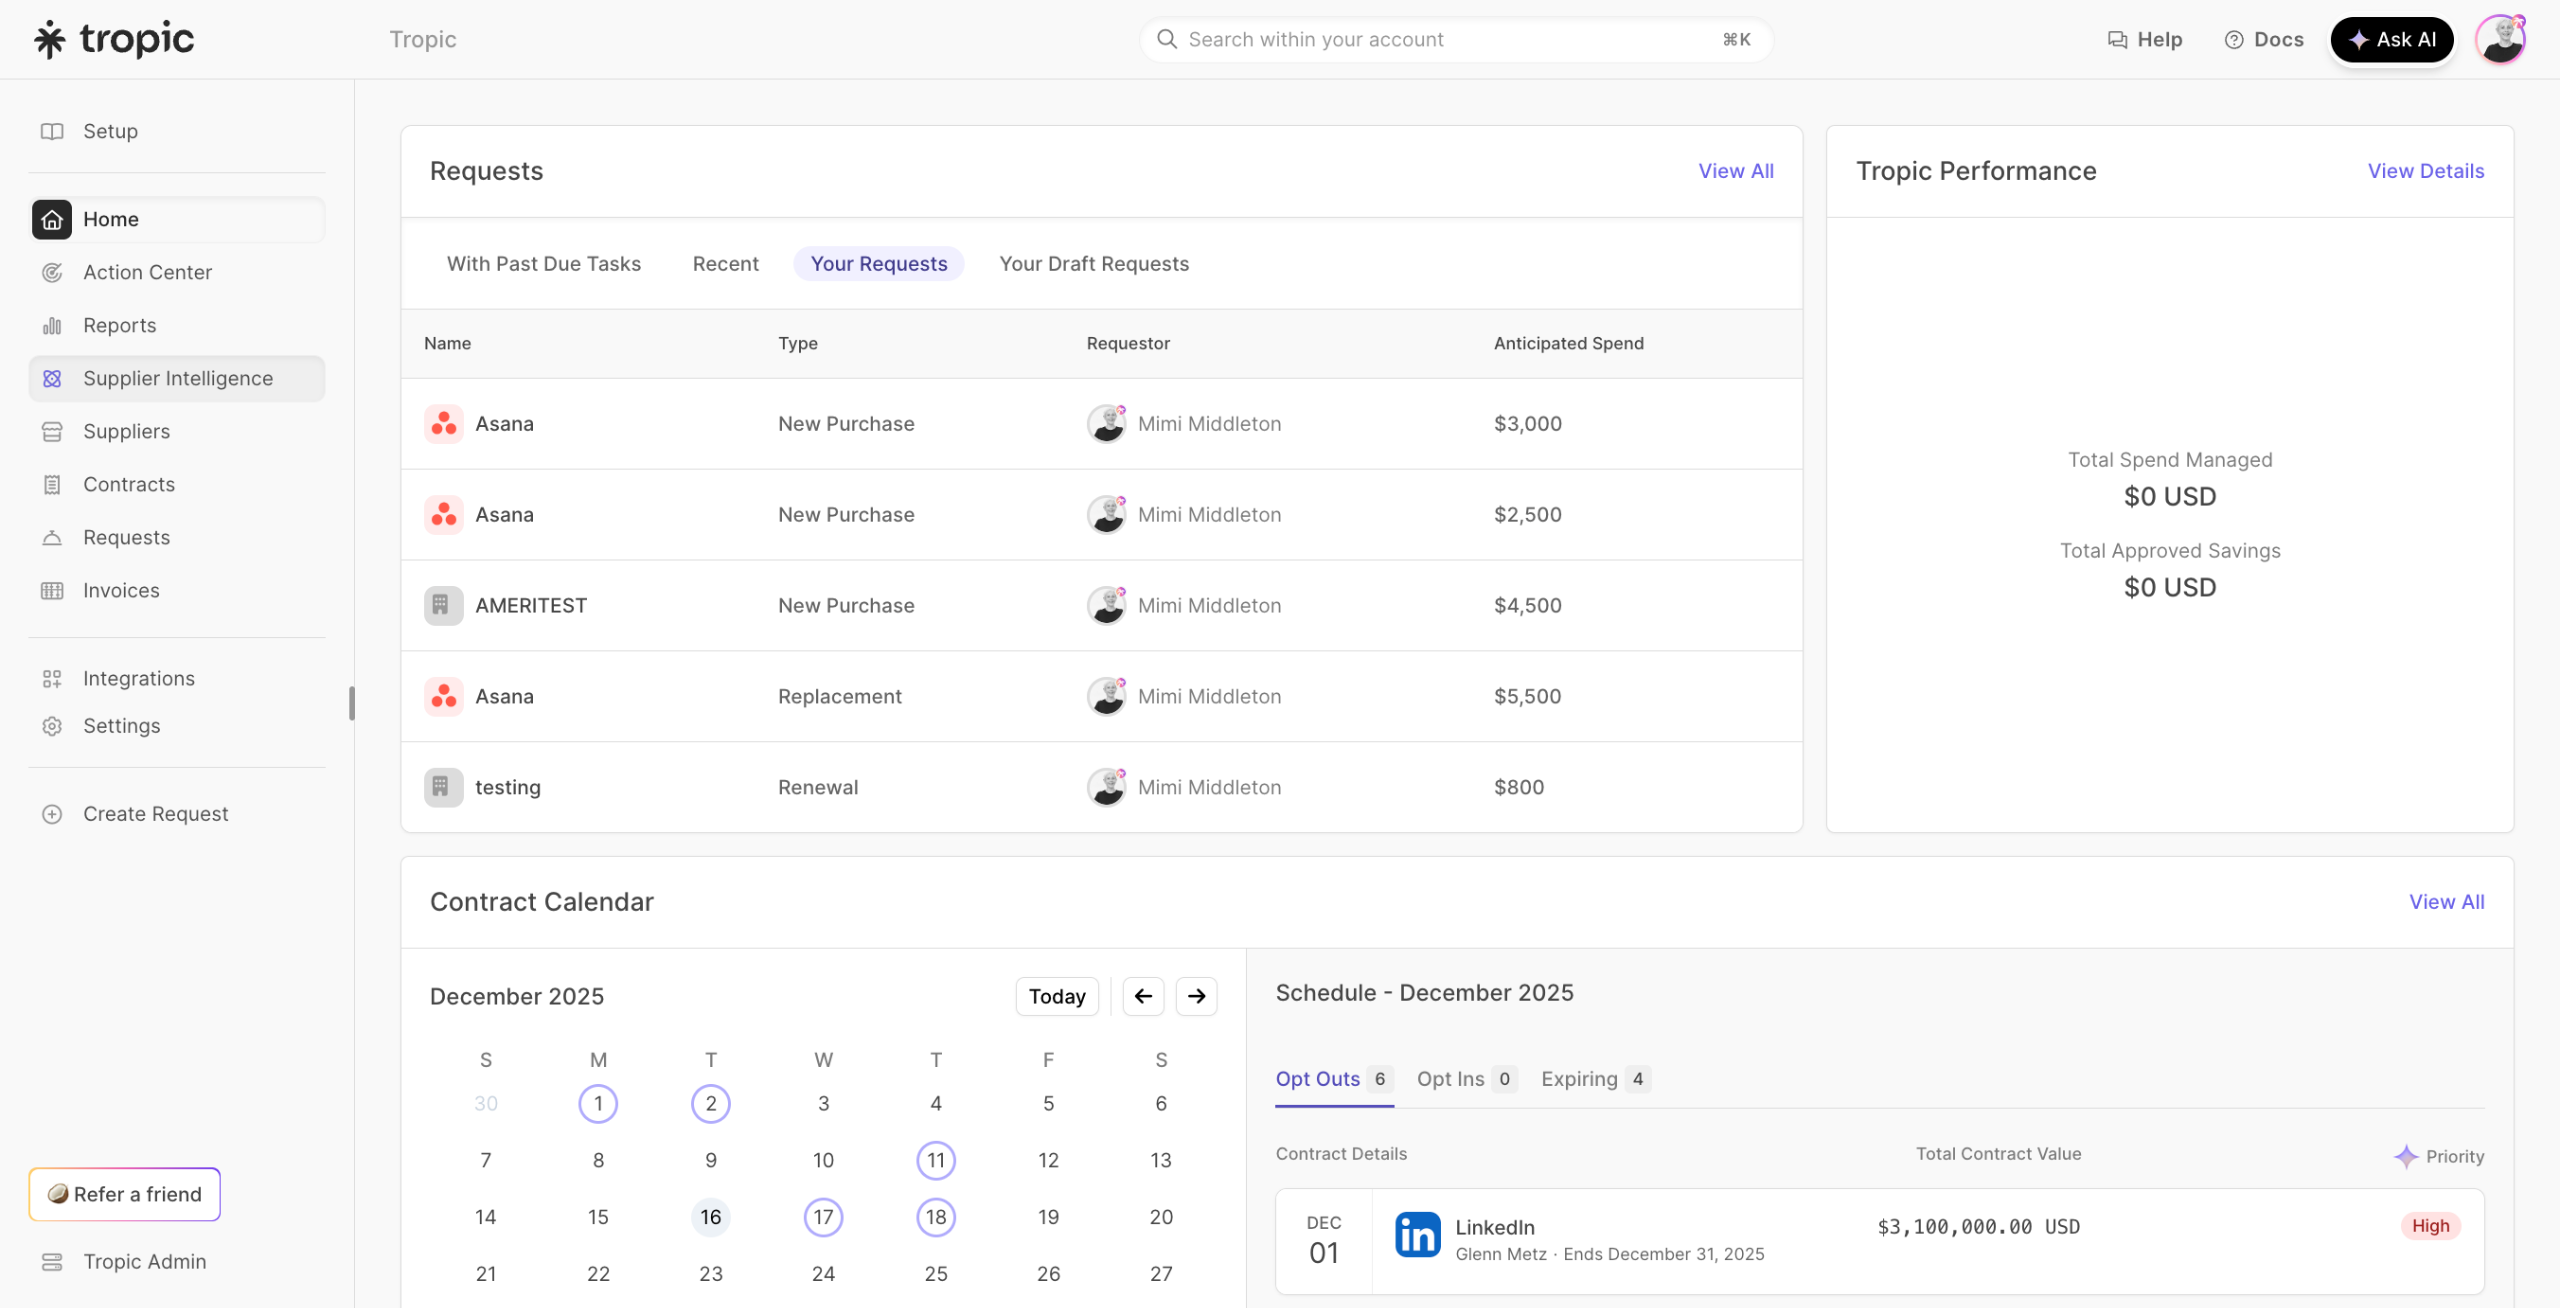Open Integrations in the sidebar
Viewport: 2560px width, 1308px height.
click(x=138, y=679)
